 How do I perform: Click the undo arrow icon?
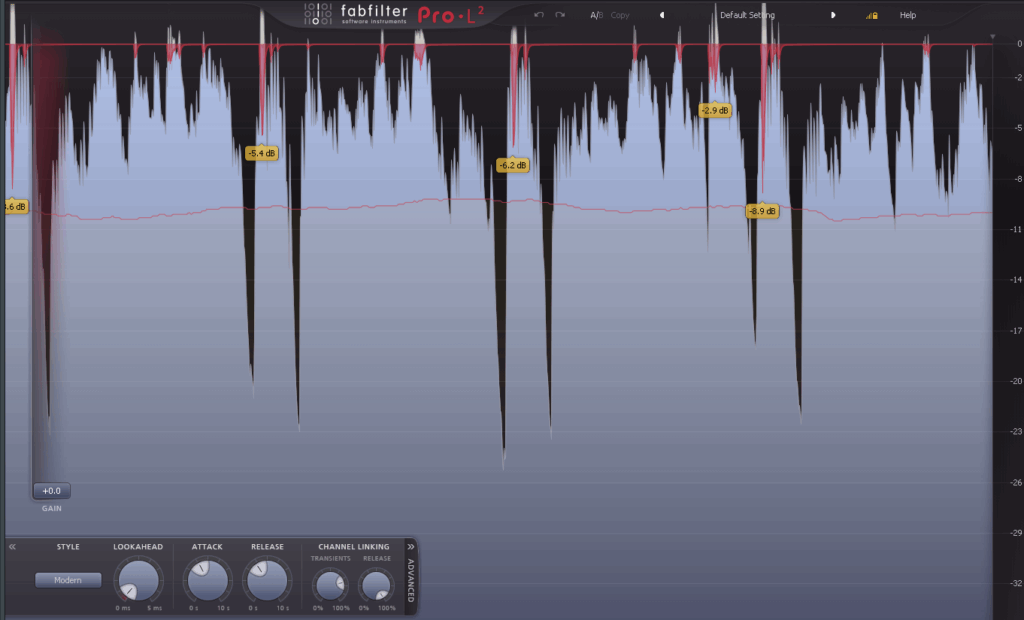539,15
